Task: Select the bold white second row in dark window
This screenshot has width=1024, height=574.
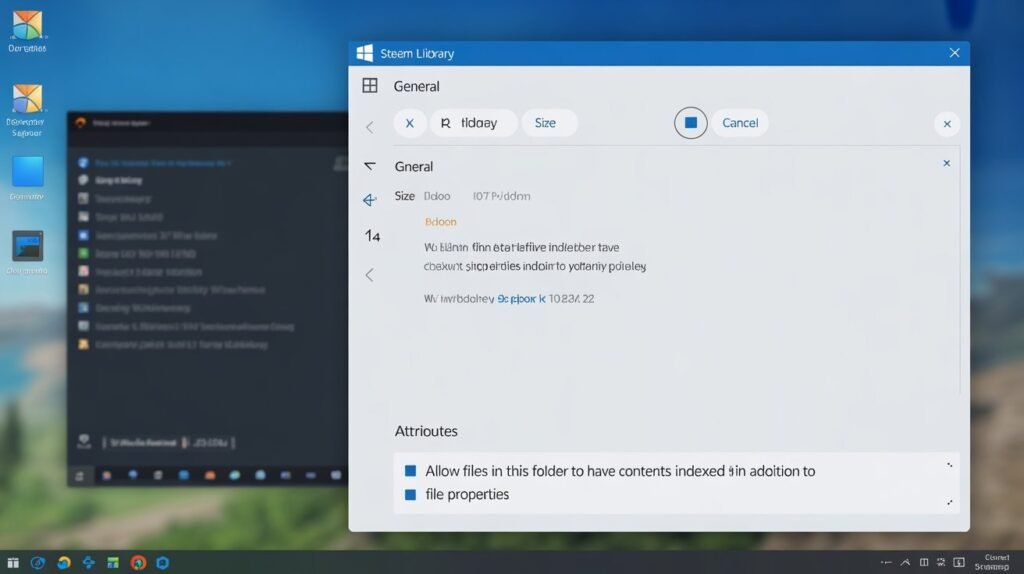Action: pyautogui.click(x=118, y=180)
